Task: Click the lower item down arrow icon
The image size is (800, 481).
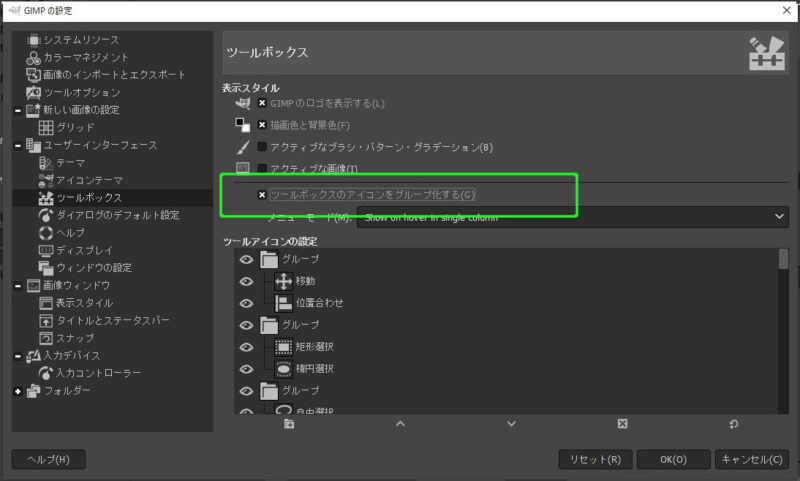Action: tap(511, 424)
